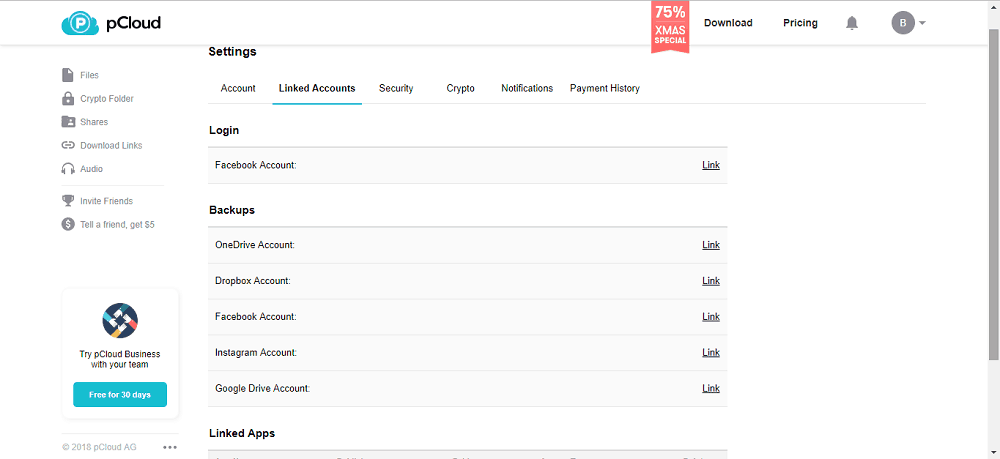1000x459 pixels.
Task: Click the Settings page heading
Action: coord(232,52)
